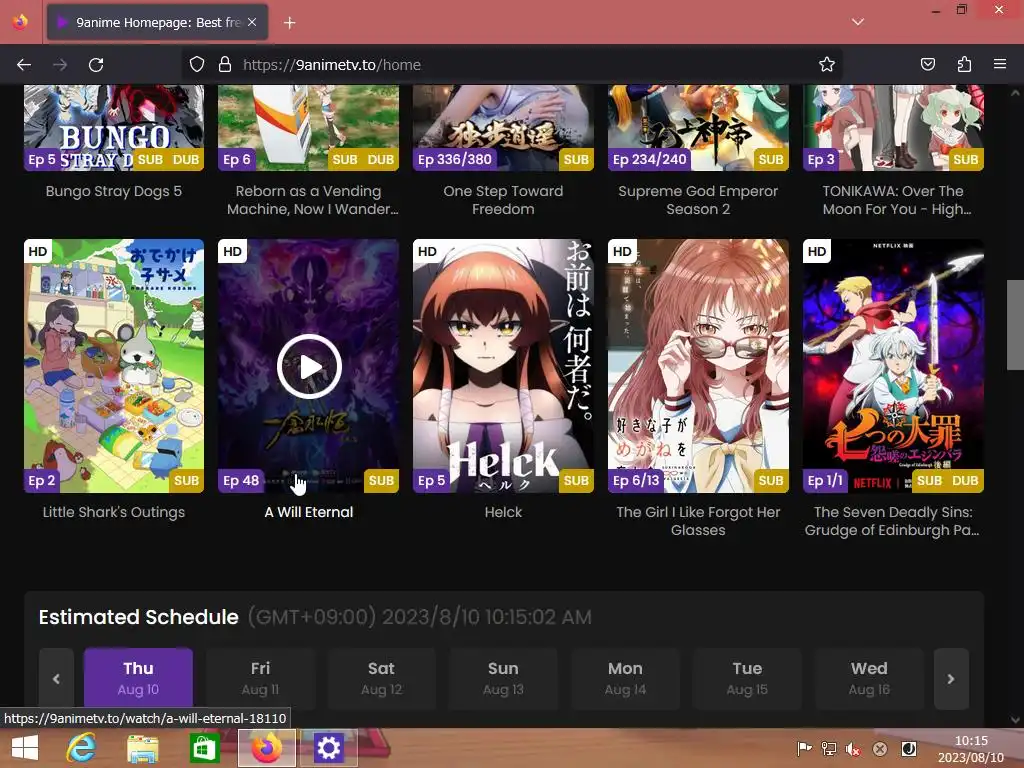Select the Tue Aug 15 schedule tab
Image resolution: width=1024 pixels, height=768 pixels.
[747, 678]
